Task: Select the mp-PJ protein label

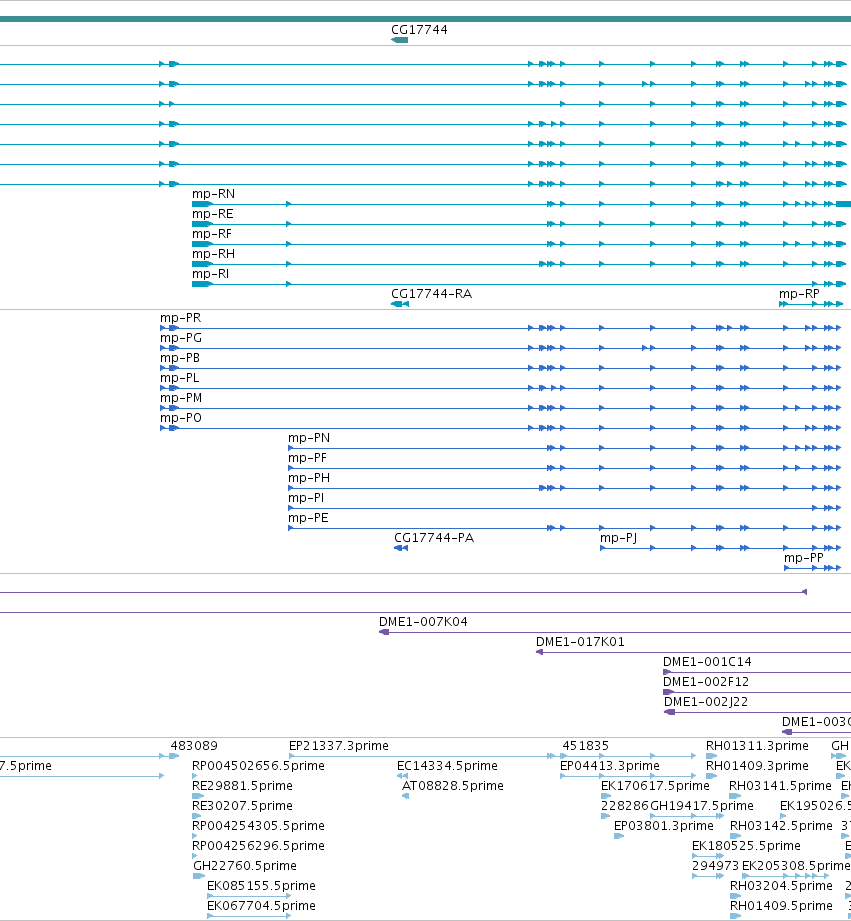Action: 618,537
